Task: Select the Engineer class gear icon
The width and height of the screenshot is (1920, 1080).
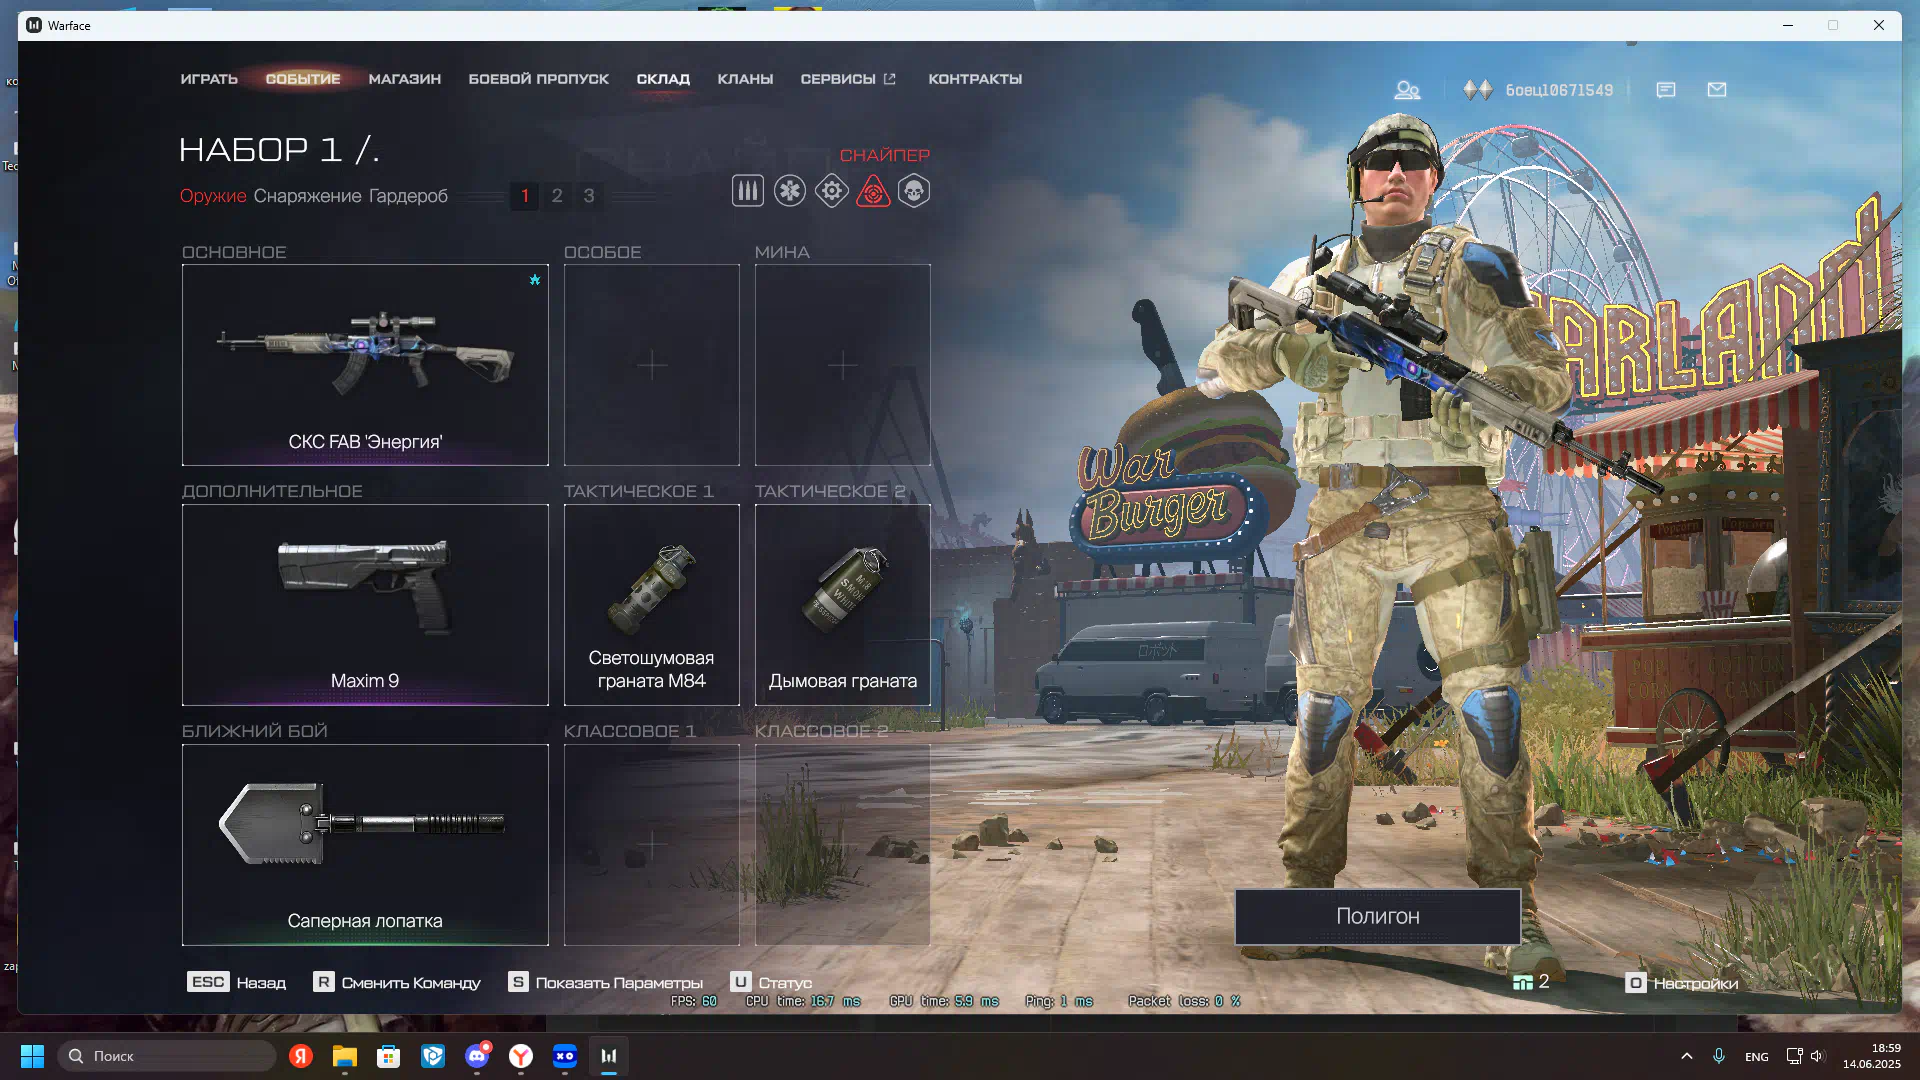Action: click(831, 191)
